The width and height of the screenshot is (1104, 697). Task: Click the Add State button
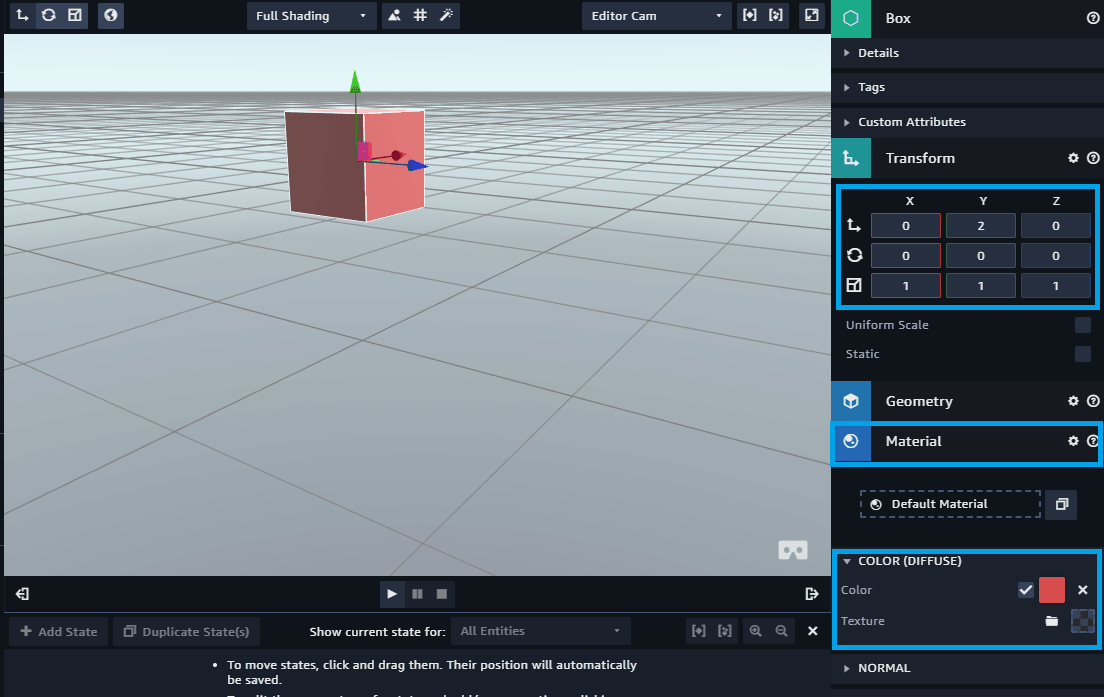tap(58, 631)
